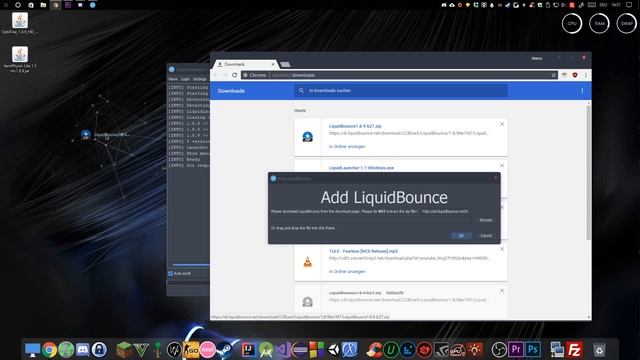The width and height of the screenshot is (640, 360).
Task: Open the Recycle Bin in the dock
Action: pyautogui.click(x=599, y=350)
